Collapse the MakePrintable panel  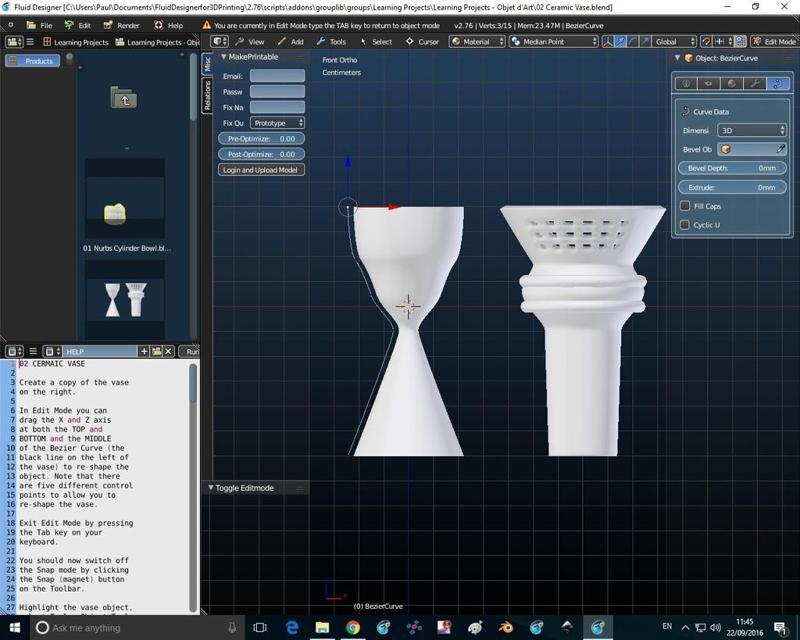(x=223, y=57)
